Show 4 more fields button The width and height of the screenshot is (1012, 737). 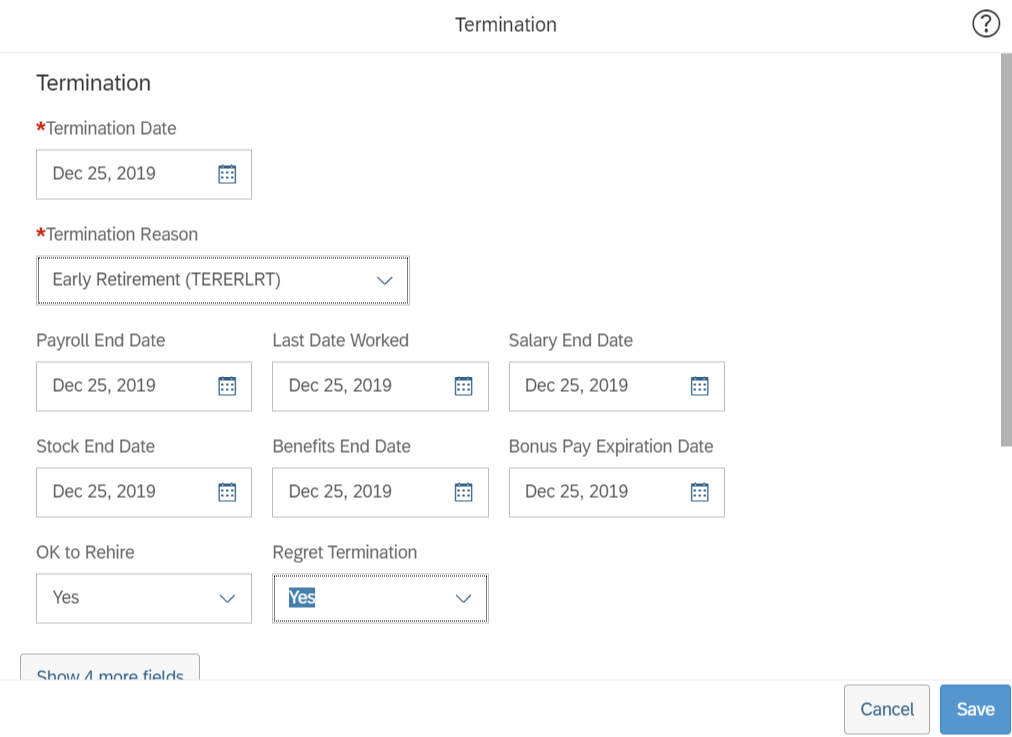[x=110, y=667]
